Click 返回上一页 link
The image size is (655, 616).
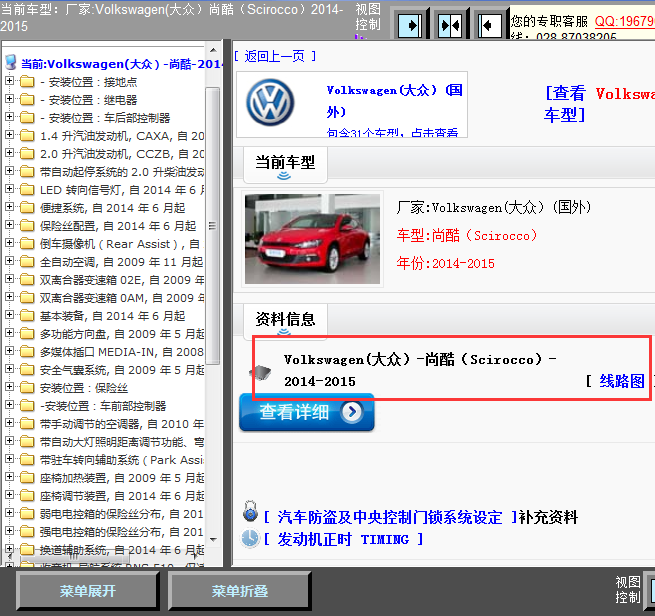[274, 56]
